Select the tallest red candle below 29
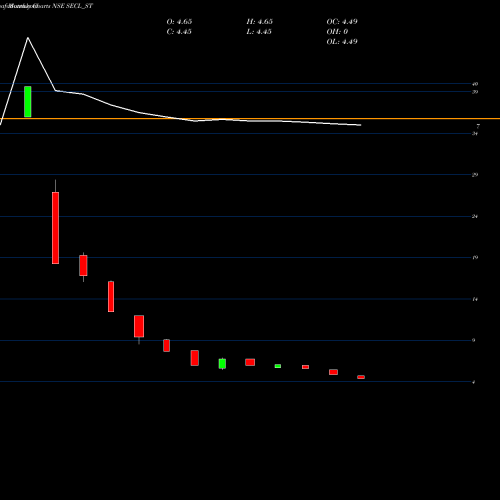 [x=55, y=228]
